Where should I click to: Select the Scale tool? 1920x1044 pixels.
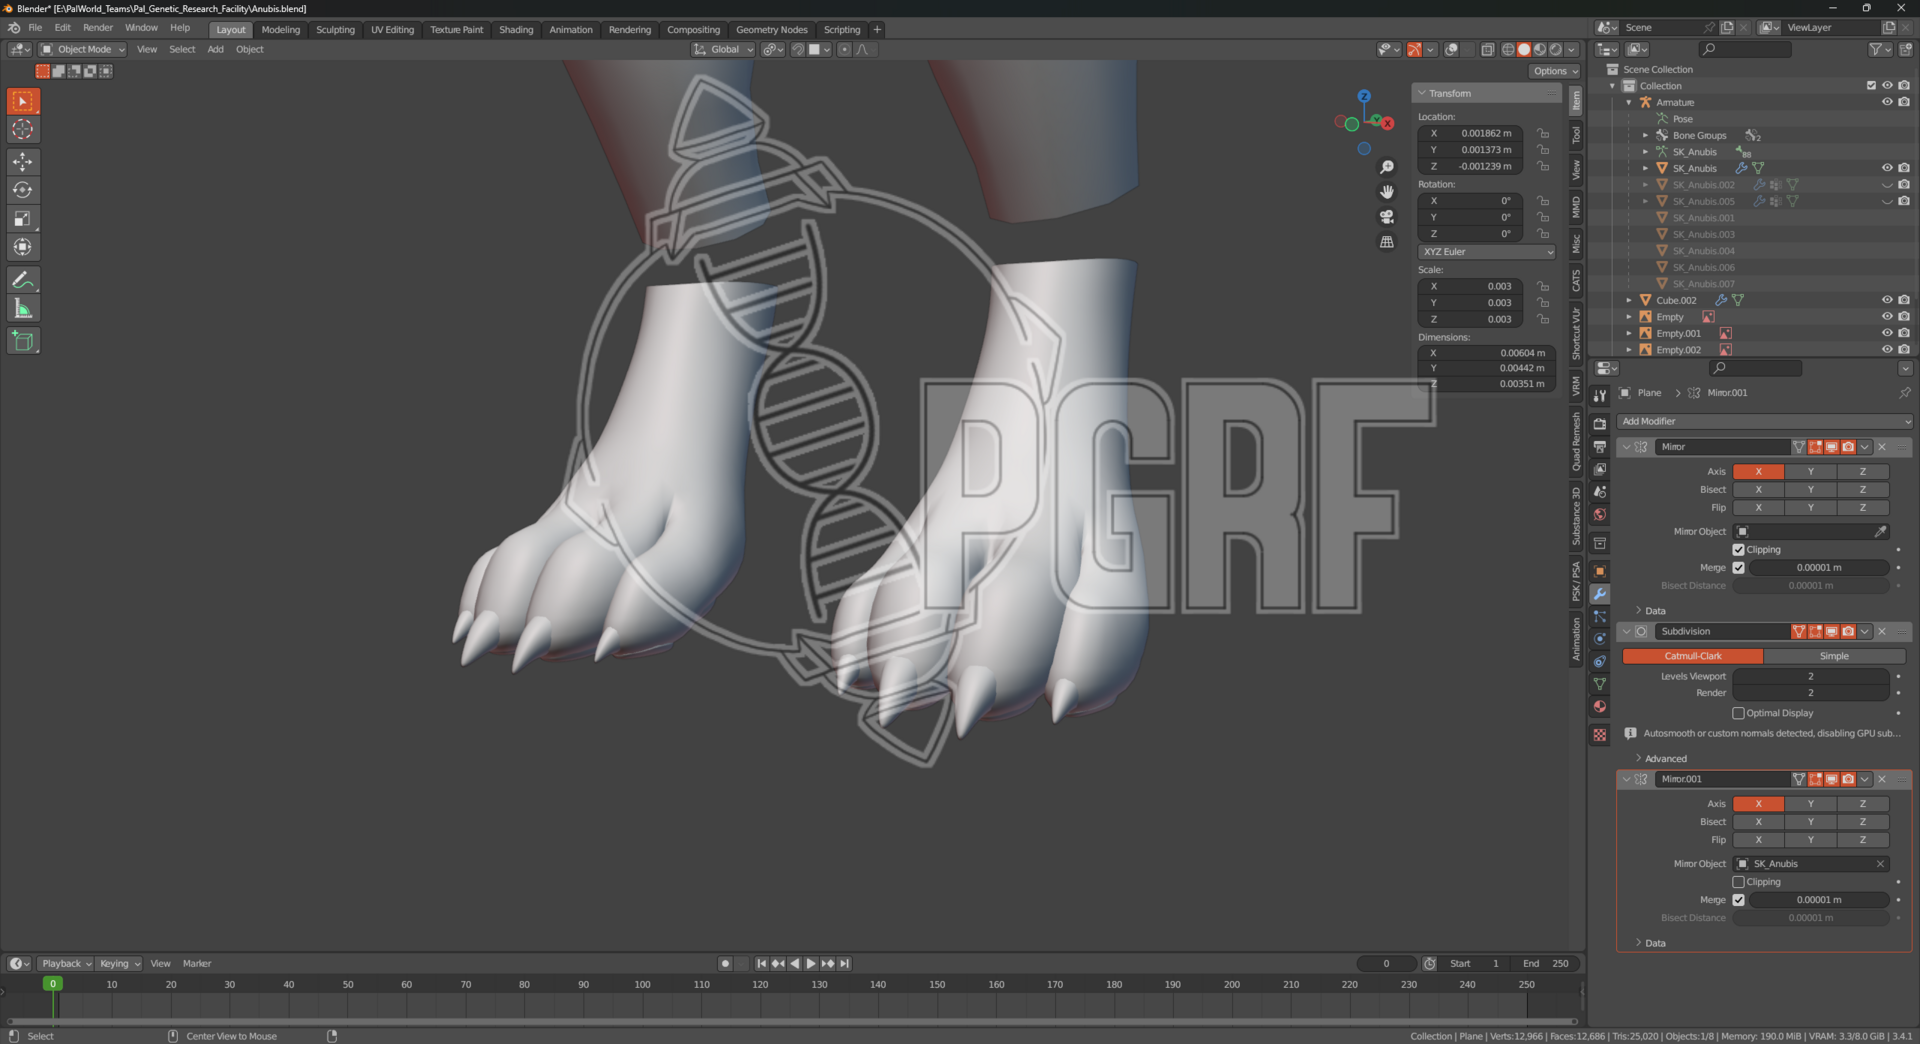click(23, 218)
